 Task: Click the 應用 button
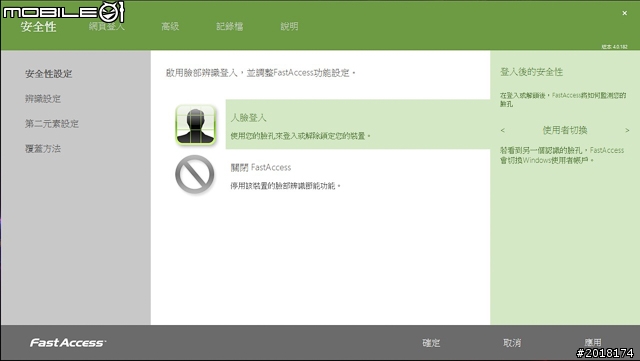coord(593,342)
